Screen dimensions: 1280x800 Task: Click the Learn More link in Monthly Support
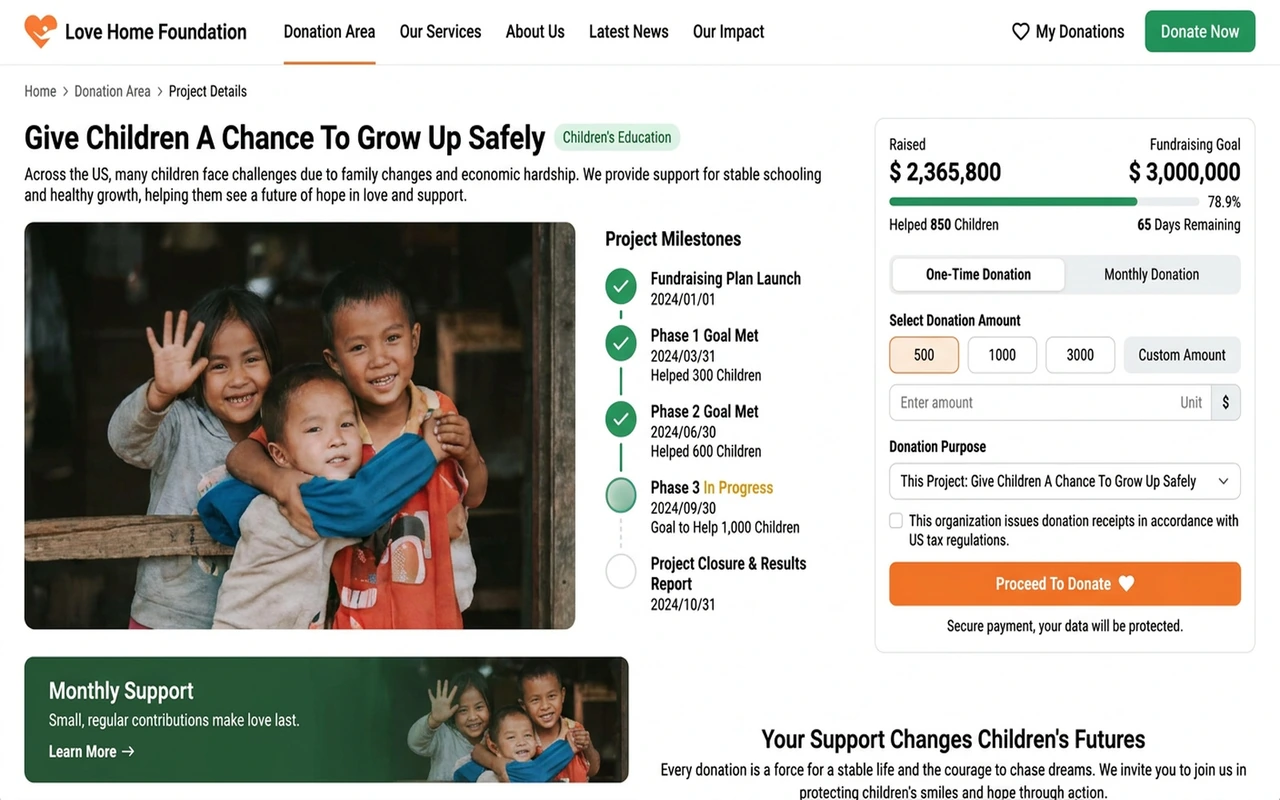click(x=91, y=751)
